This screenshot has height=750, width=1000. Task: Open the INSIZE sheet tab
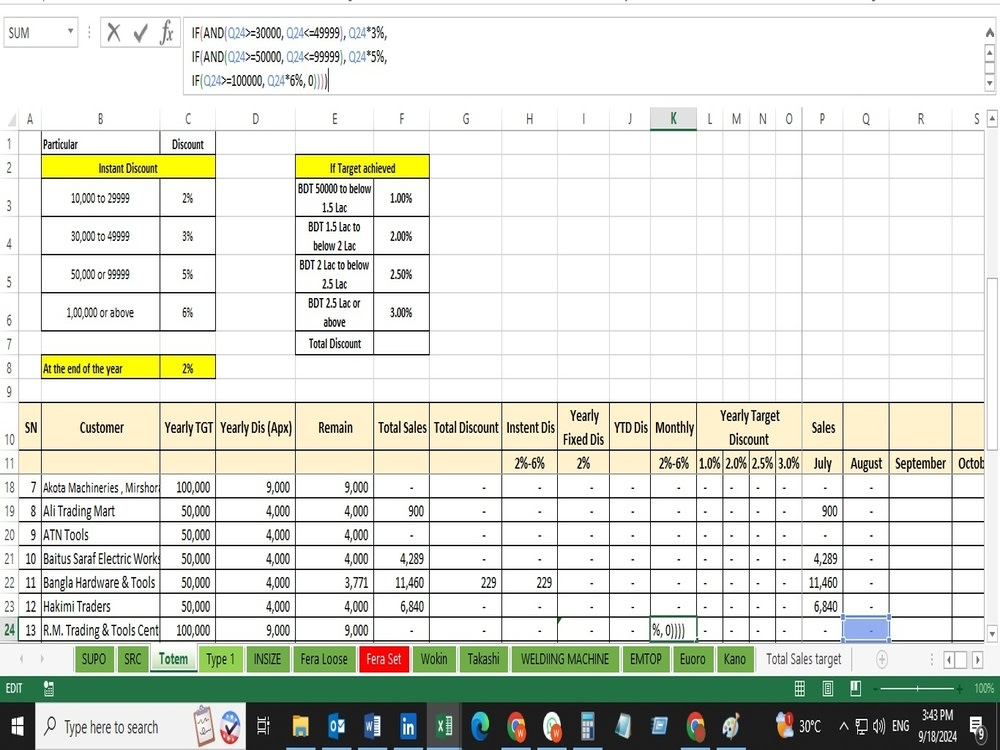267,659
